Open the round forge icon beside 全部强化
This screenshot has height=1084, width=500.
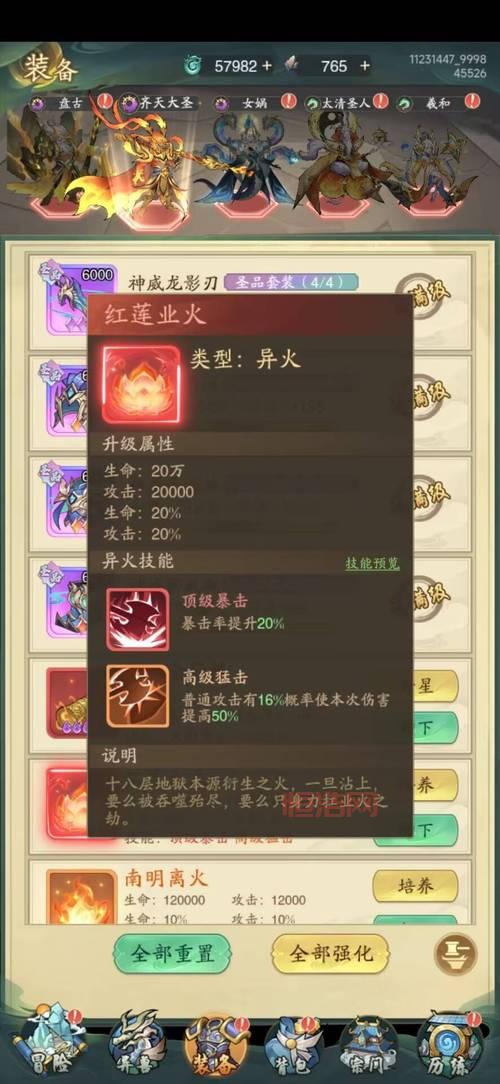456,954
